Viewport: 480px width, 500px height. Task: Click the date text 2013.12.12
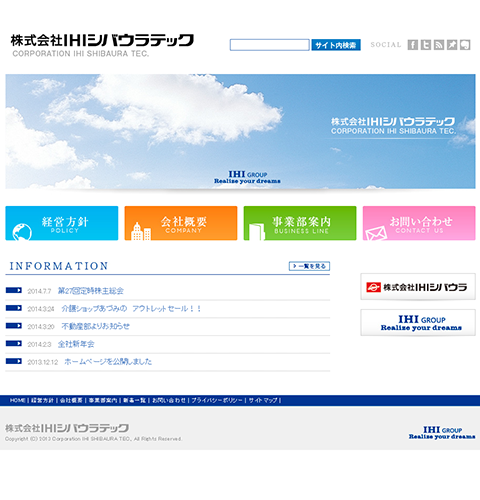point(43,362)
